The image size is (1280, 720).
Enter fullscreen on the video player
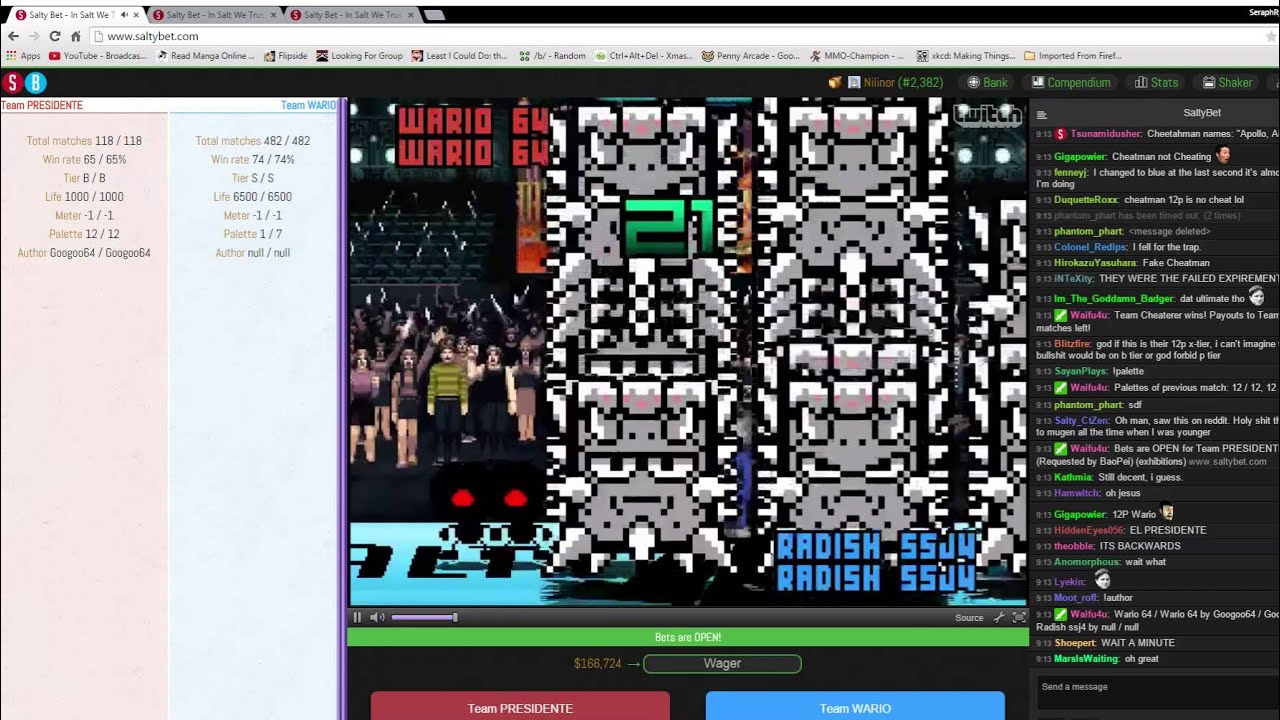point(1019,617)
